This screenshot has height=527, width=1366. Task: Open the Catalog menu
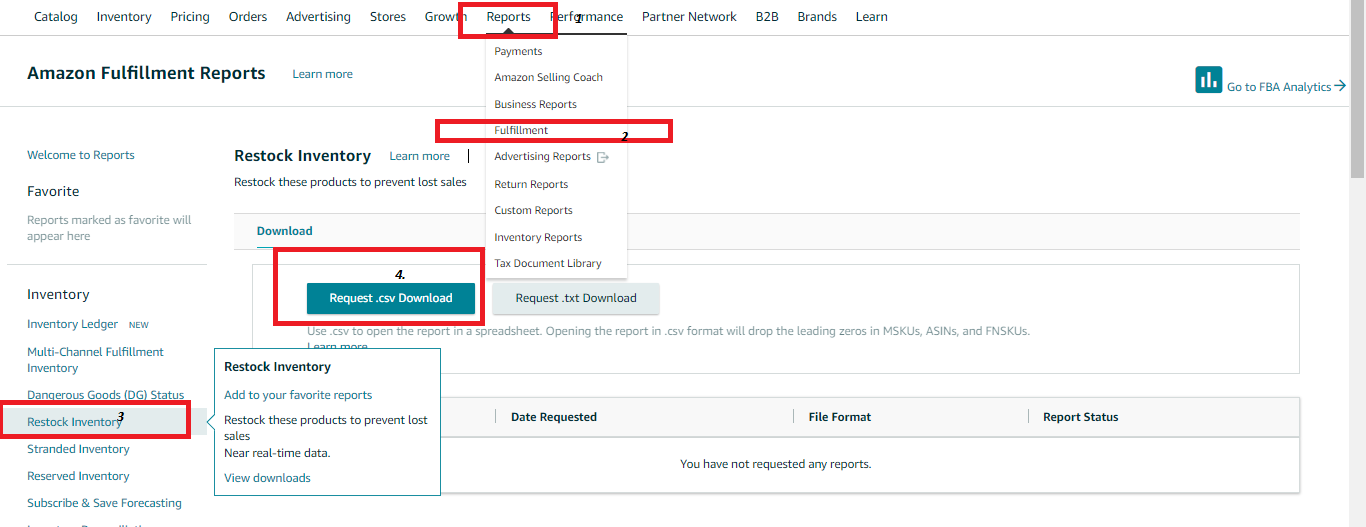pos(56,17)
